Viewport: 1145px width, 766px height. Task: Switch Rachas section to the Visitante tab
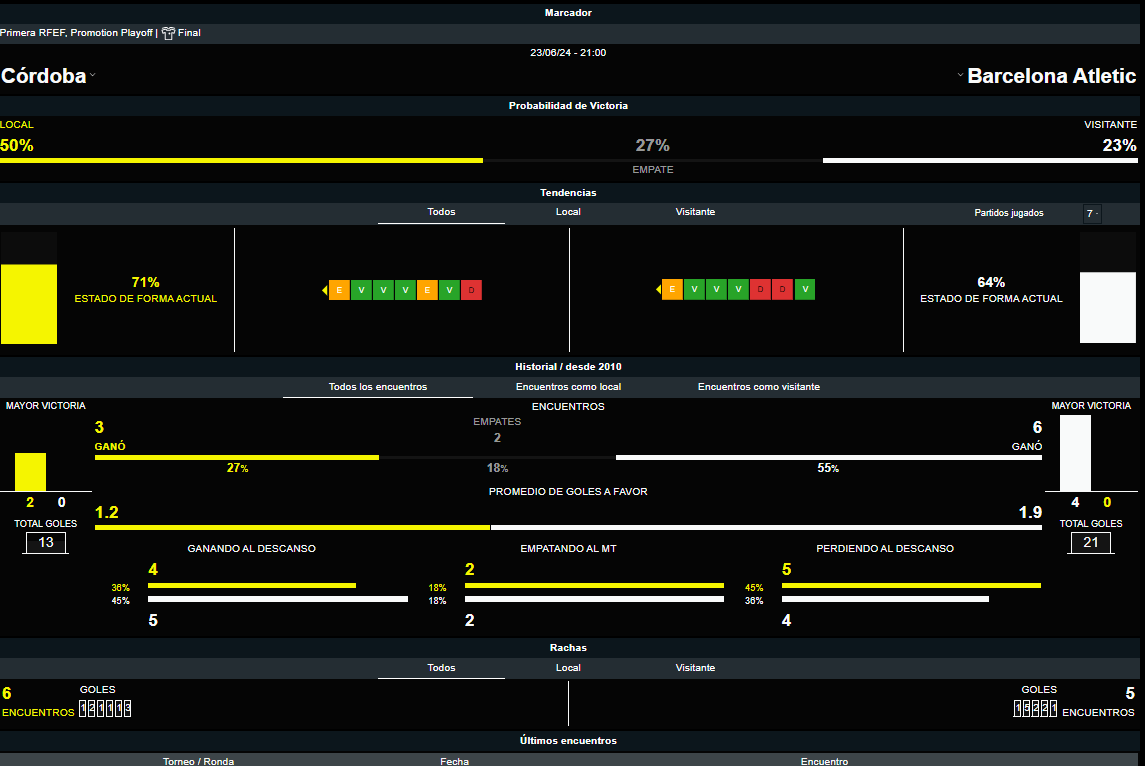[695, 668]
